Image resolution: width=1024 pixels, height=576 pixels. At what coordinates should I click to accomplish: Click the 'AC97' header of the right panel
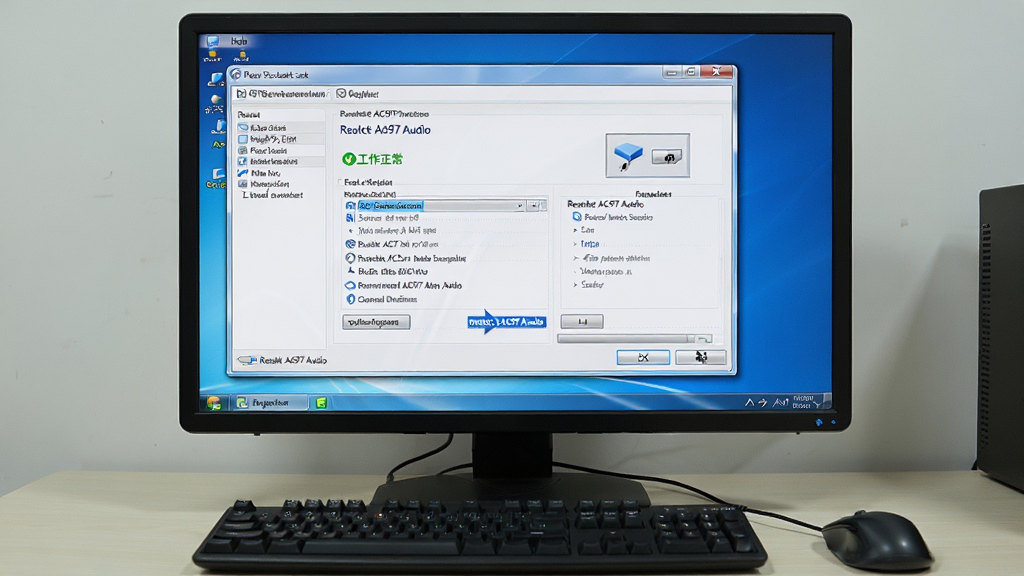click(605, 204)
